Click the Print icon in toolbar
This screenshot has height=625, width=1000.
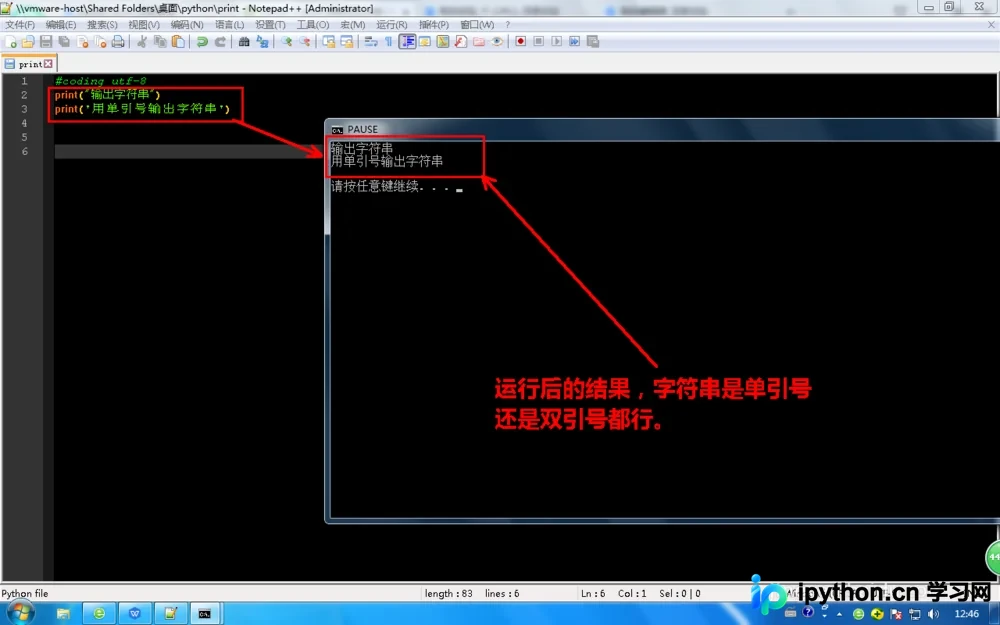(x=118, y=41)
